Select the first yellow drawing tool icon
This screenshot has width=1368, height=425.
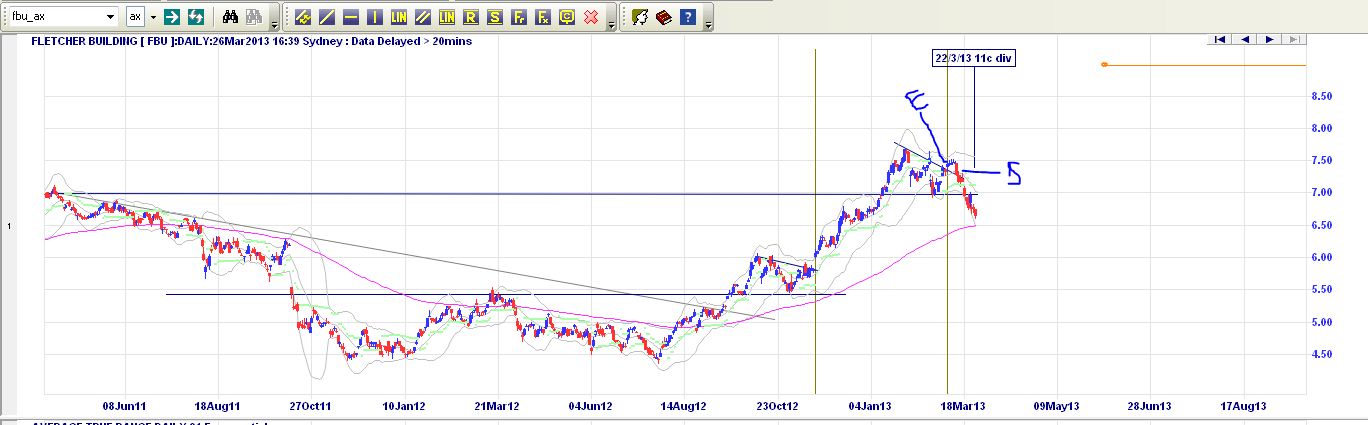303,17
